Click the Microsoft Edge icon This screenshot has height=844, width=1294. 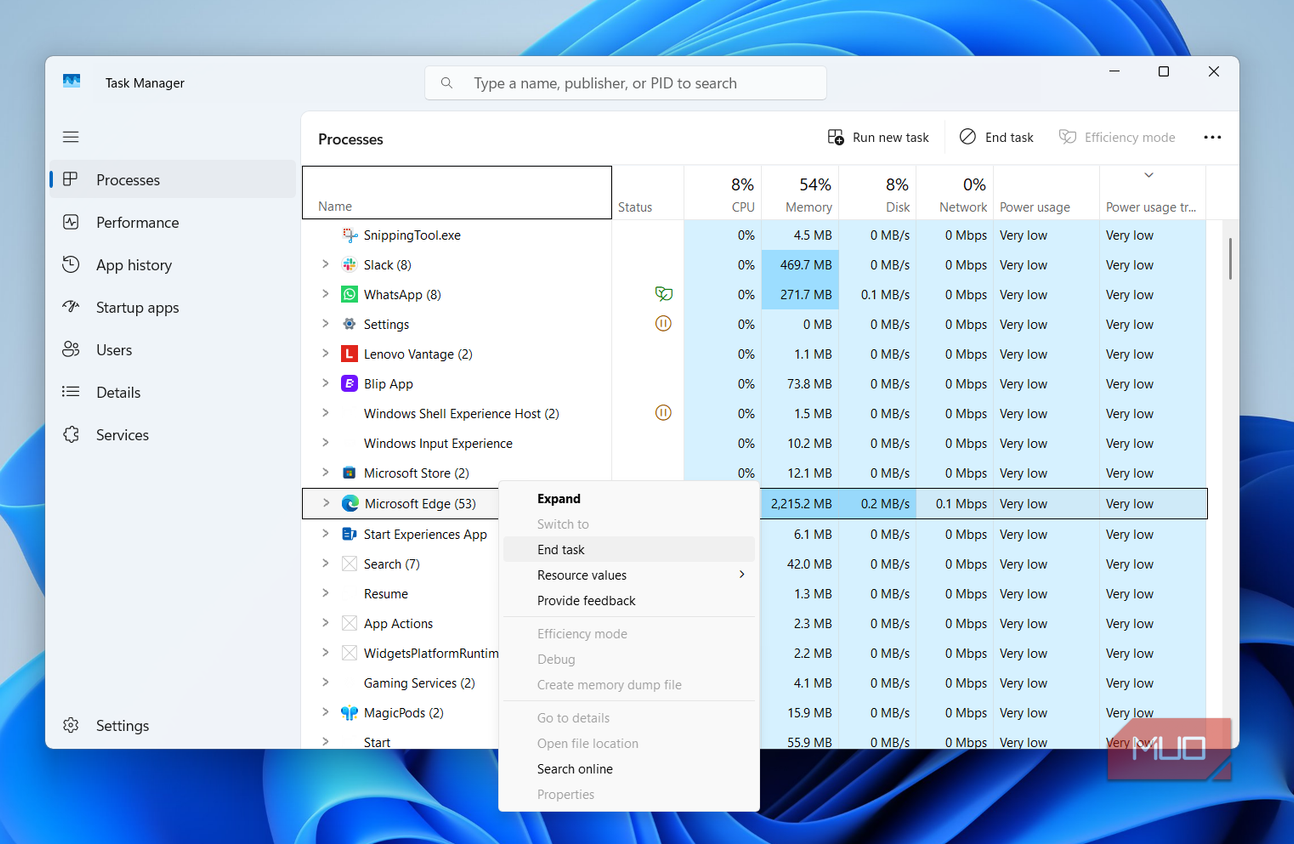350,504
